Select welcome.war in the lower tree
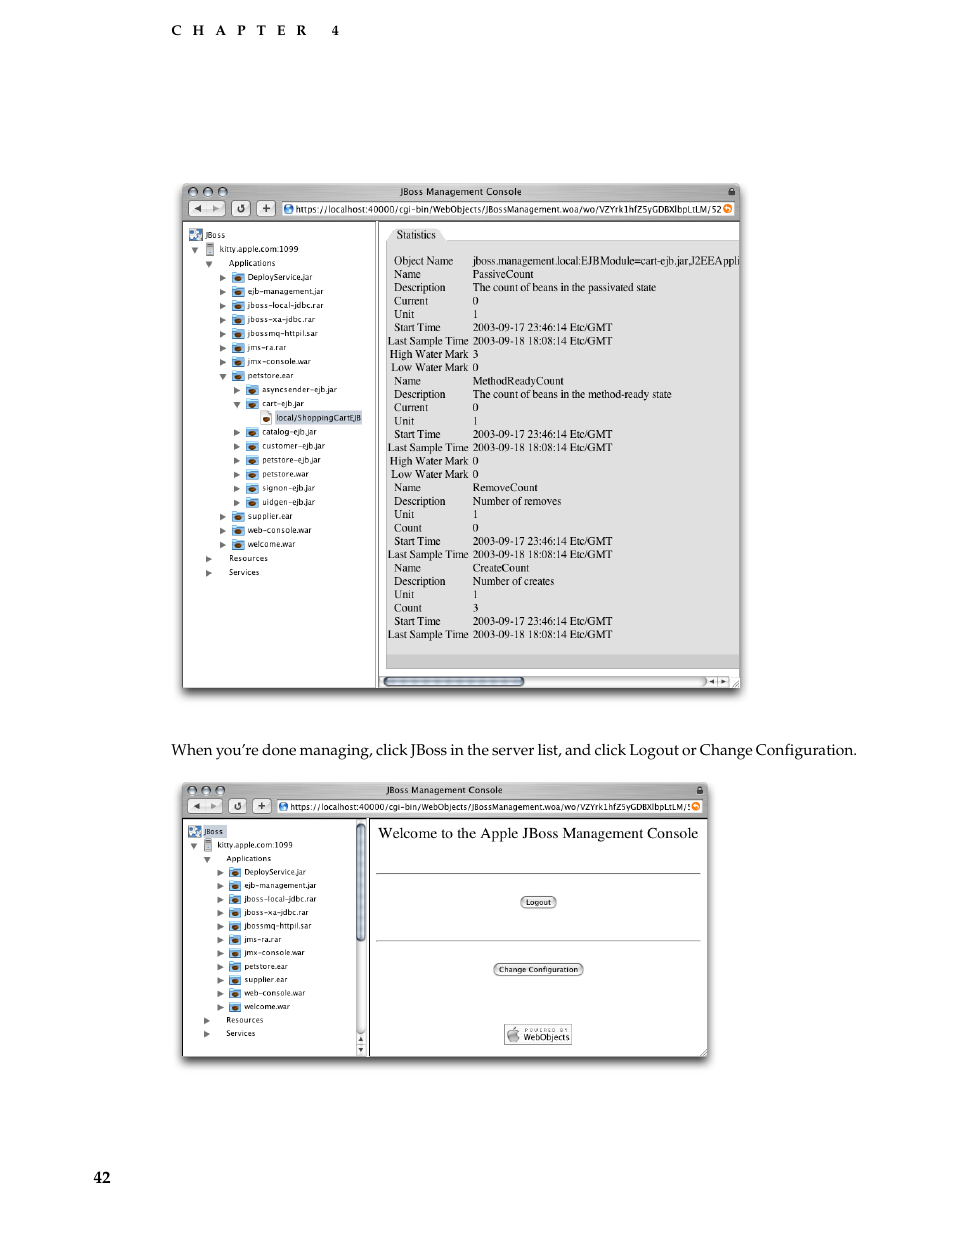 pyautogui.click(x=267, y=1007)
